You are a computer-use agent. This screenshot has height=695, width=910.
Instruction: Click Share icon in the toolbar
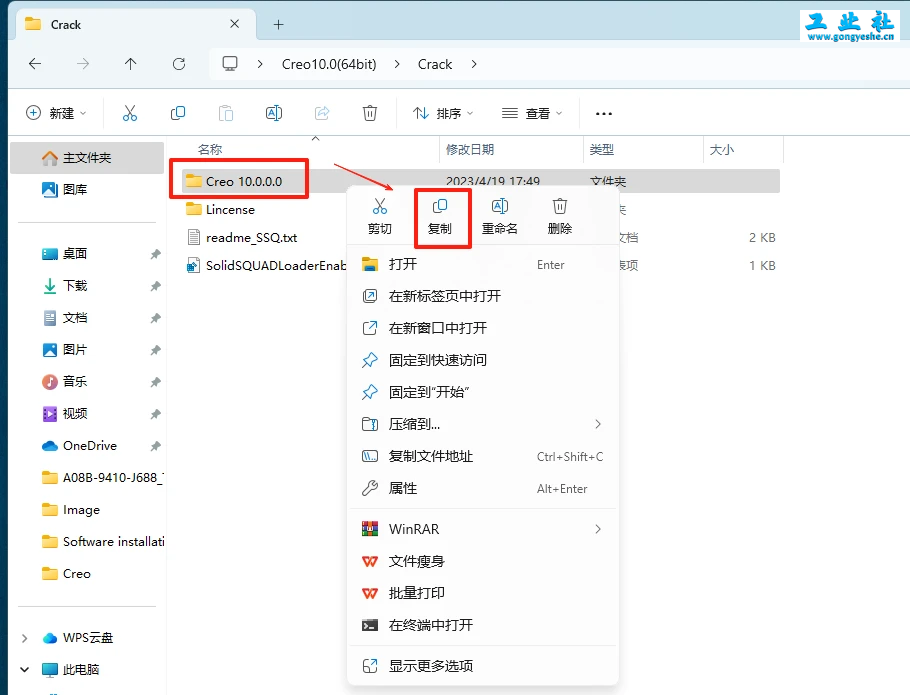point(322,113)
